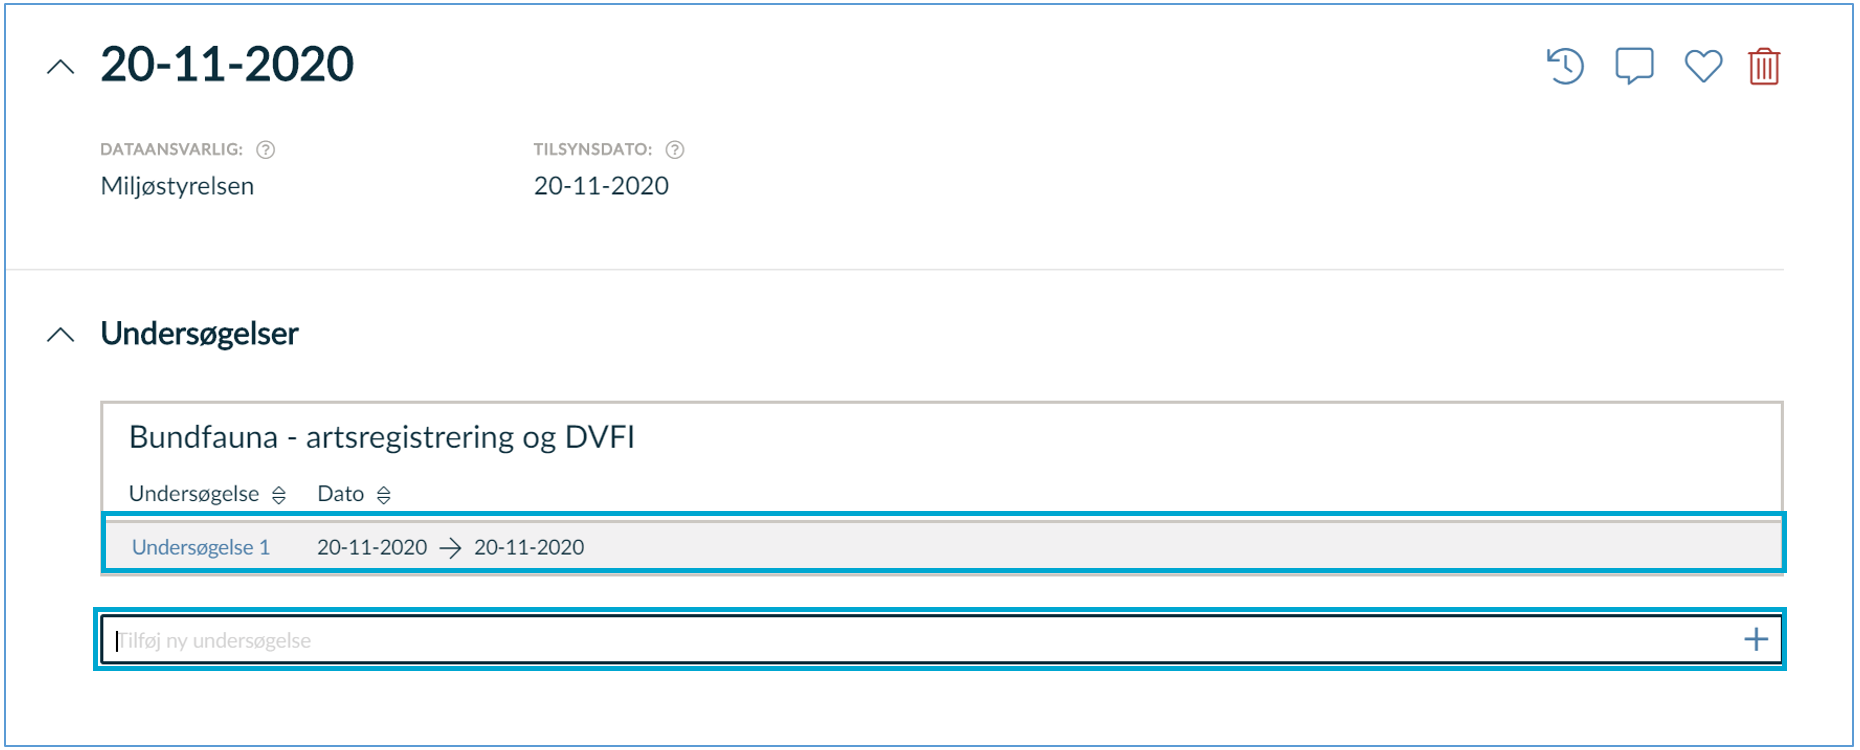Collapse the Undersøgelser section
Image resolution: width=1860 pixels, height=750 pixels.
click(61, 335)
